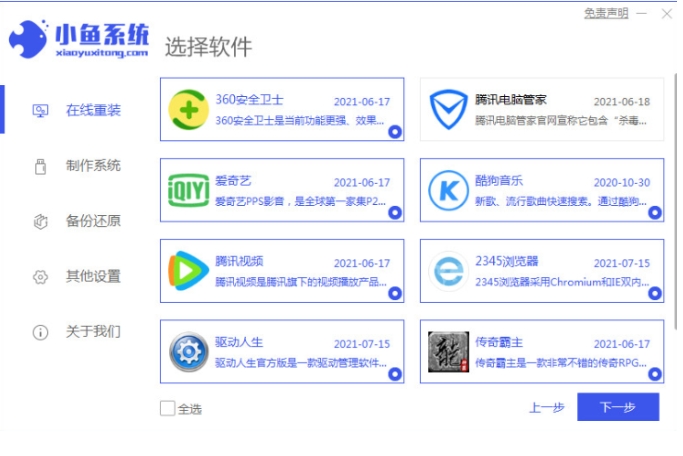Click the 2345浏览器 title text
Screen dimensions: 683x456
pyautogui.click(x=507, y=261)
